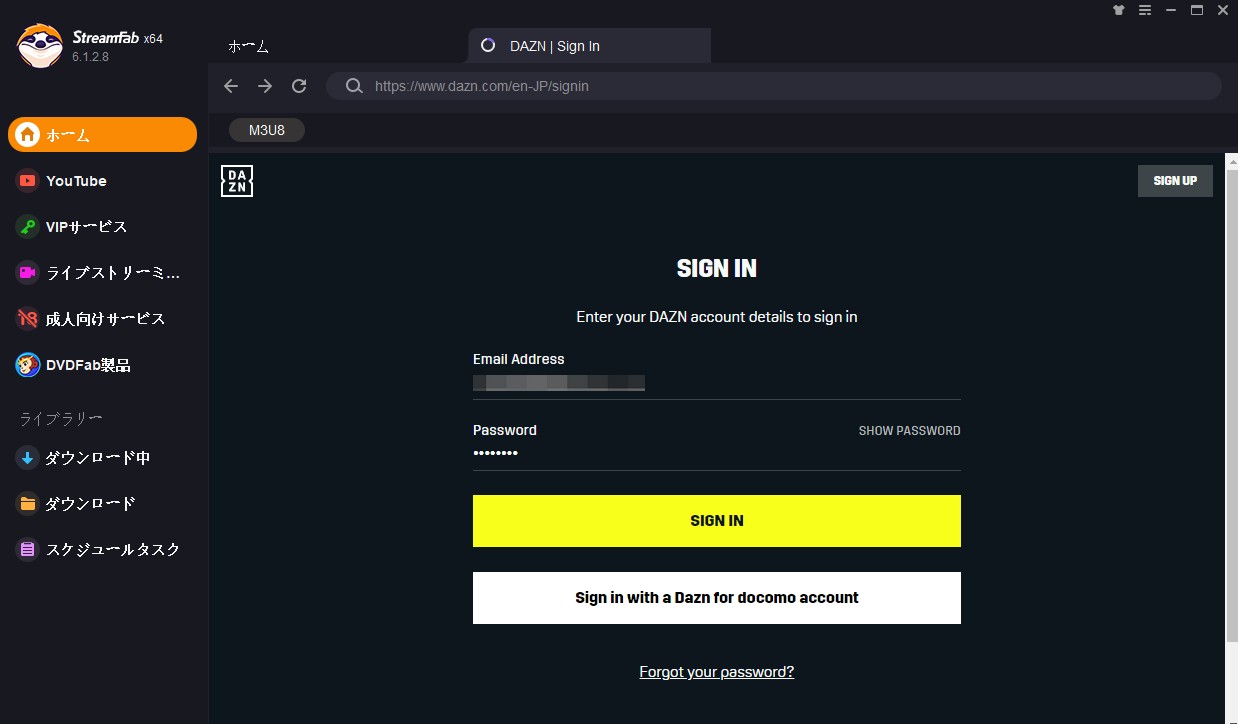This screenshot has width=1238, height=724.
Task: Click the StreamFab sloth logo
Action: 40,46
